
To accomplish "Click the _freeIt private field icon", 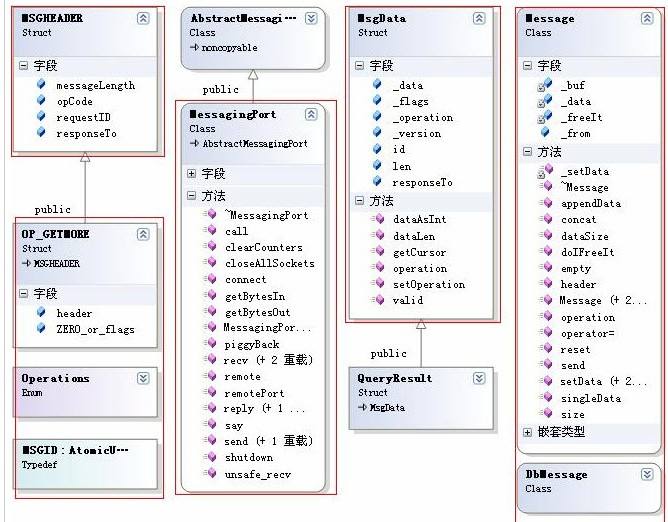I will (545, 117).
